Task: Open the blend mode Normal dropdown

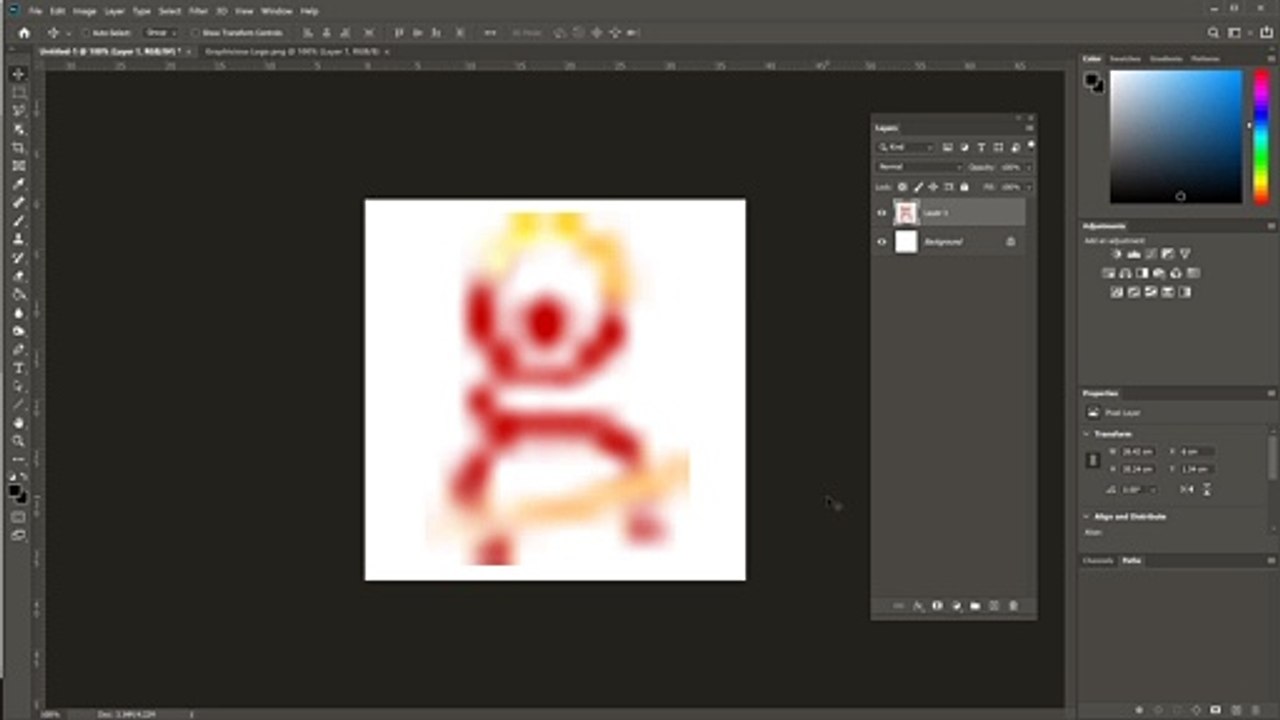Action: [919, 167]
